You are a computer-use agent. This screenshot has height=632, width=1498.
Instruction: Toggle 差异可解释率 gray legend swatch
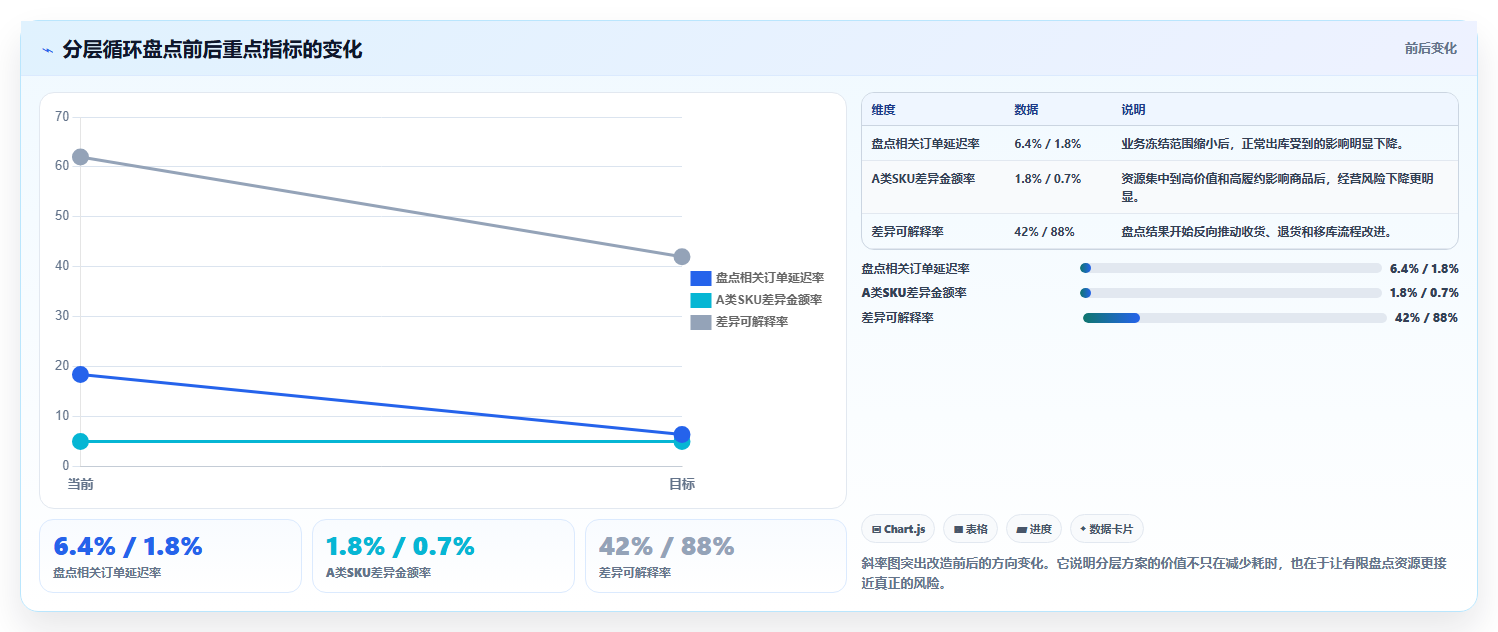pyautogui.click(x=700, y=322)
